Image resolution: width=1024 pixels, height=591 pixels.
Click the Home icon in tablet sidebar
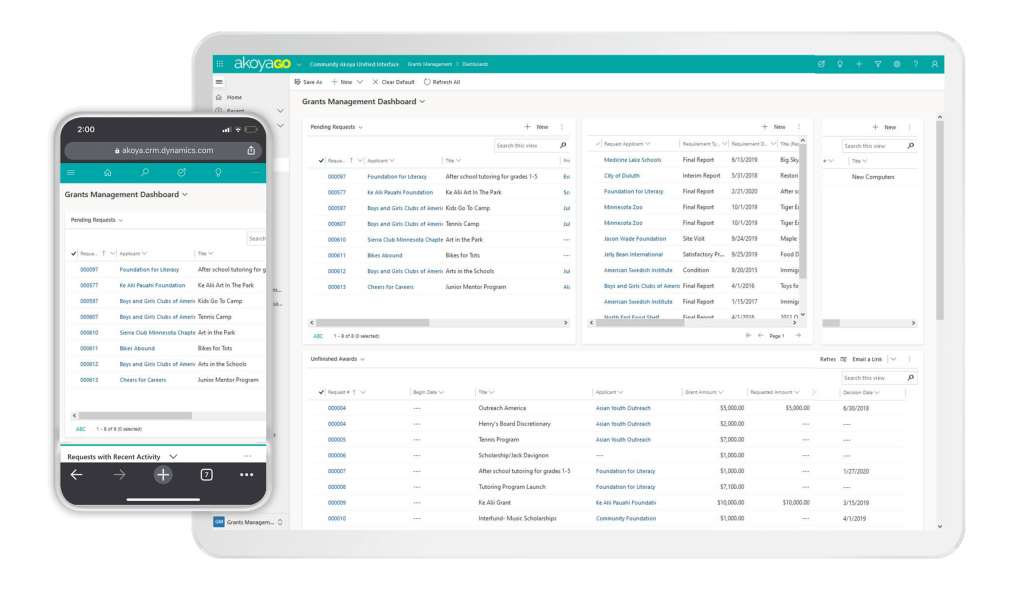tap(219, 97)
